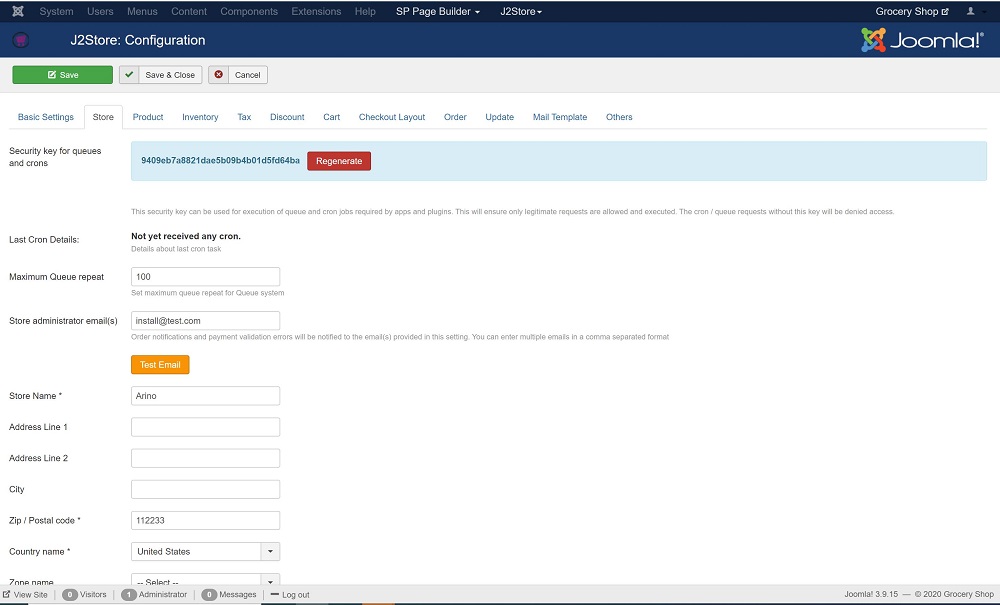Image resolution: width=1000 pixels, height=605 pixels.
Task: Open the Extensions menu
Action: pyautogui.click(x=315, y=12)
